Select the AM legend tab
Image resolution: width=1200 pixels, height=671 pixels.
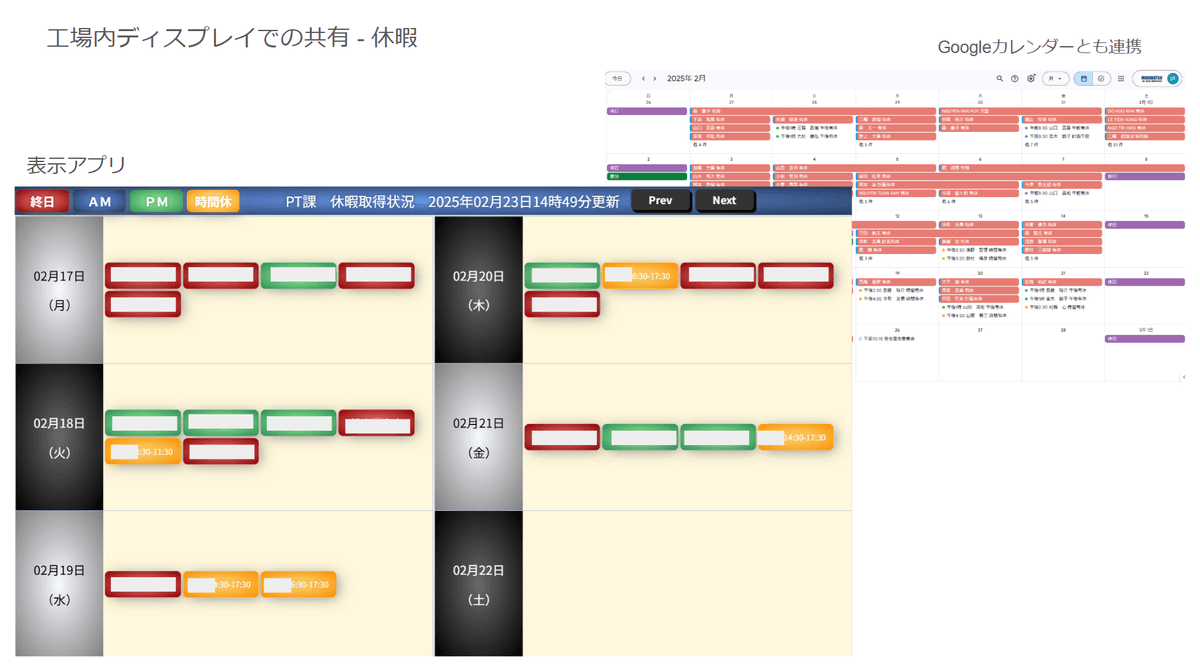point(99,201)
